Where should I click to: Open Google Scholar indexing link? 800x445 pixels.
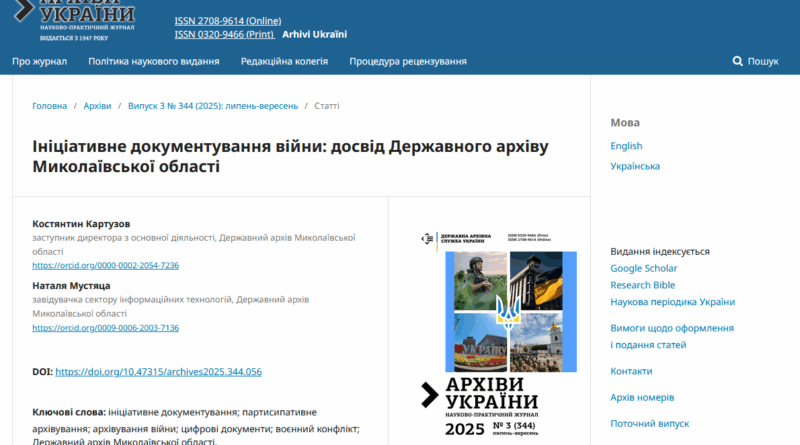(644, 268)
